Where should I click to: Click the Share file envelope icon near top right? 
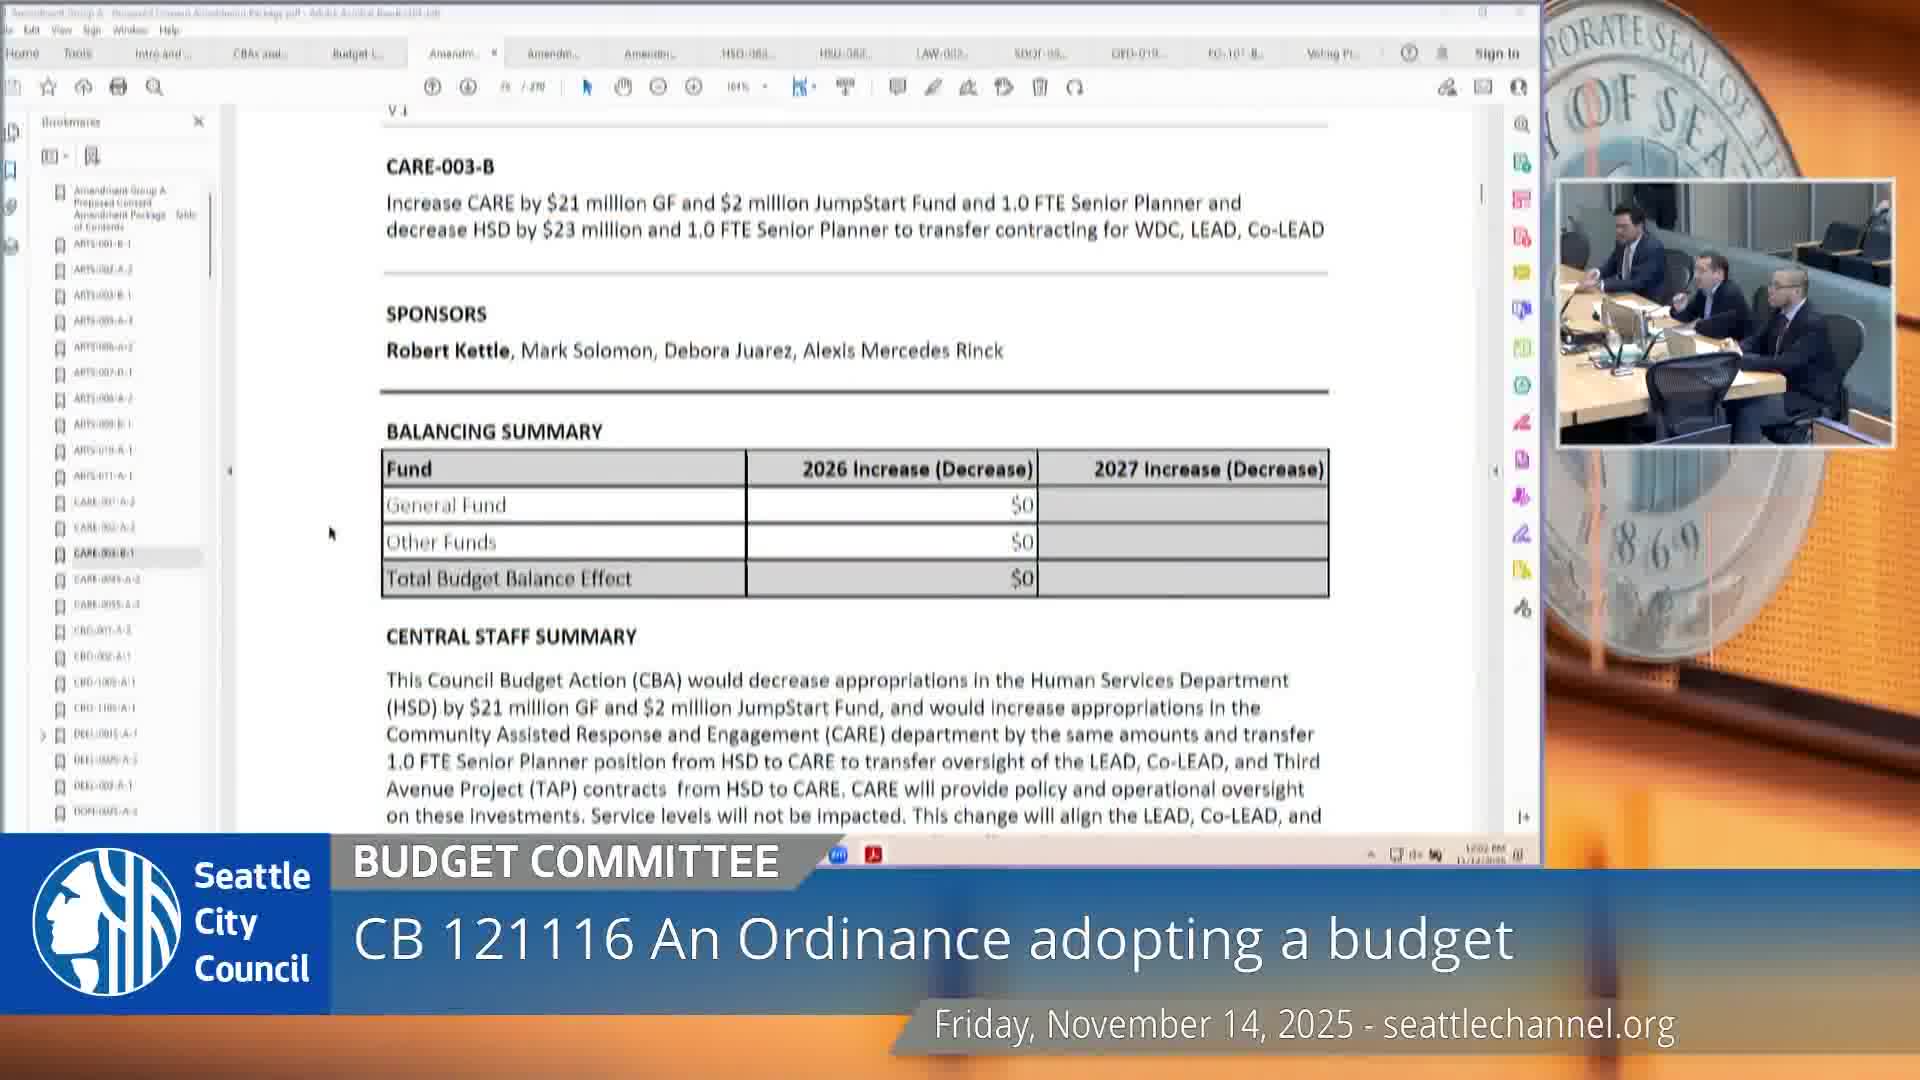(1483, 88)
